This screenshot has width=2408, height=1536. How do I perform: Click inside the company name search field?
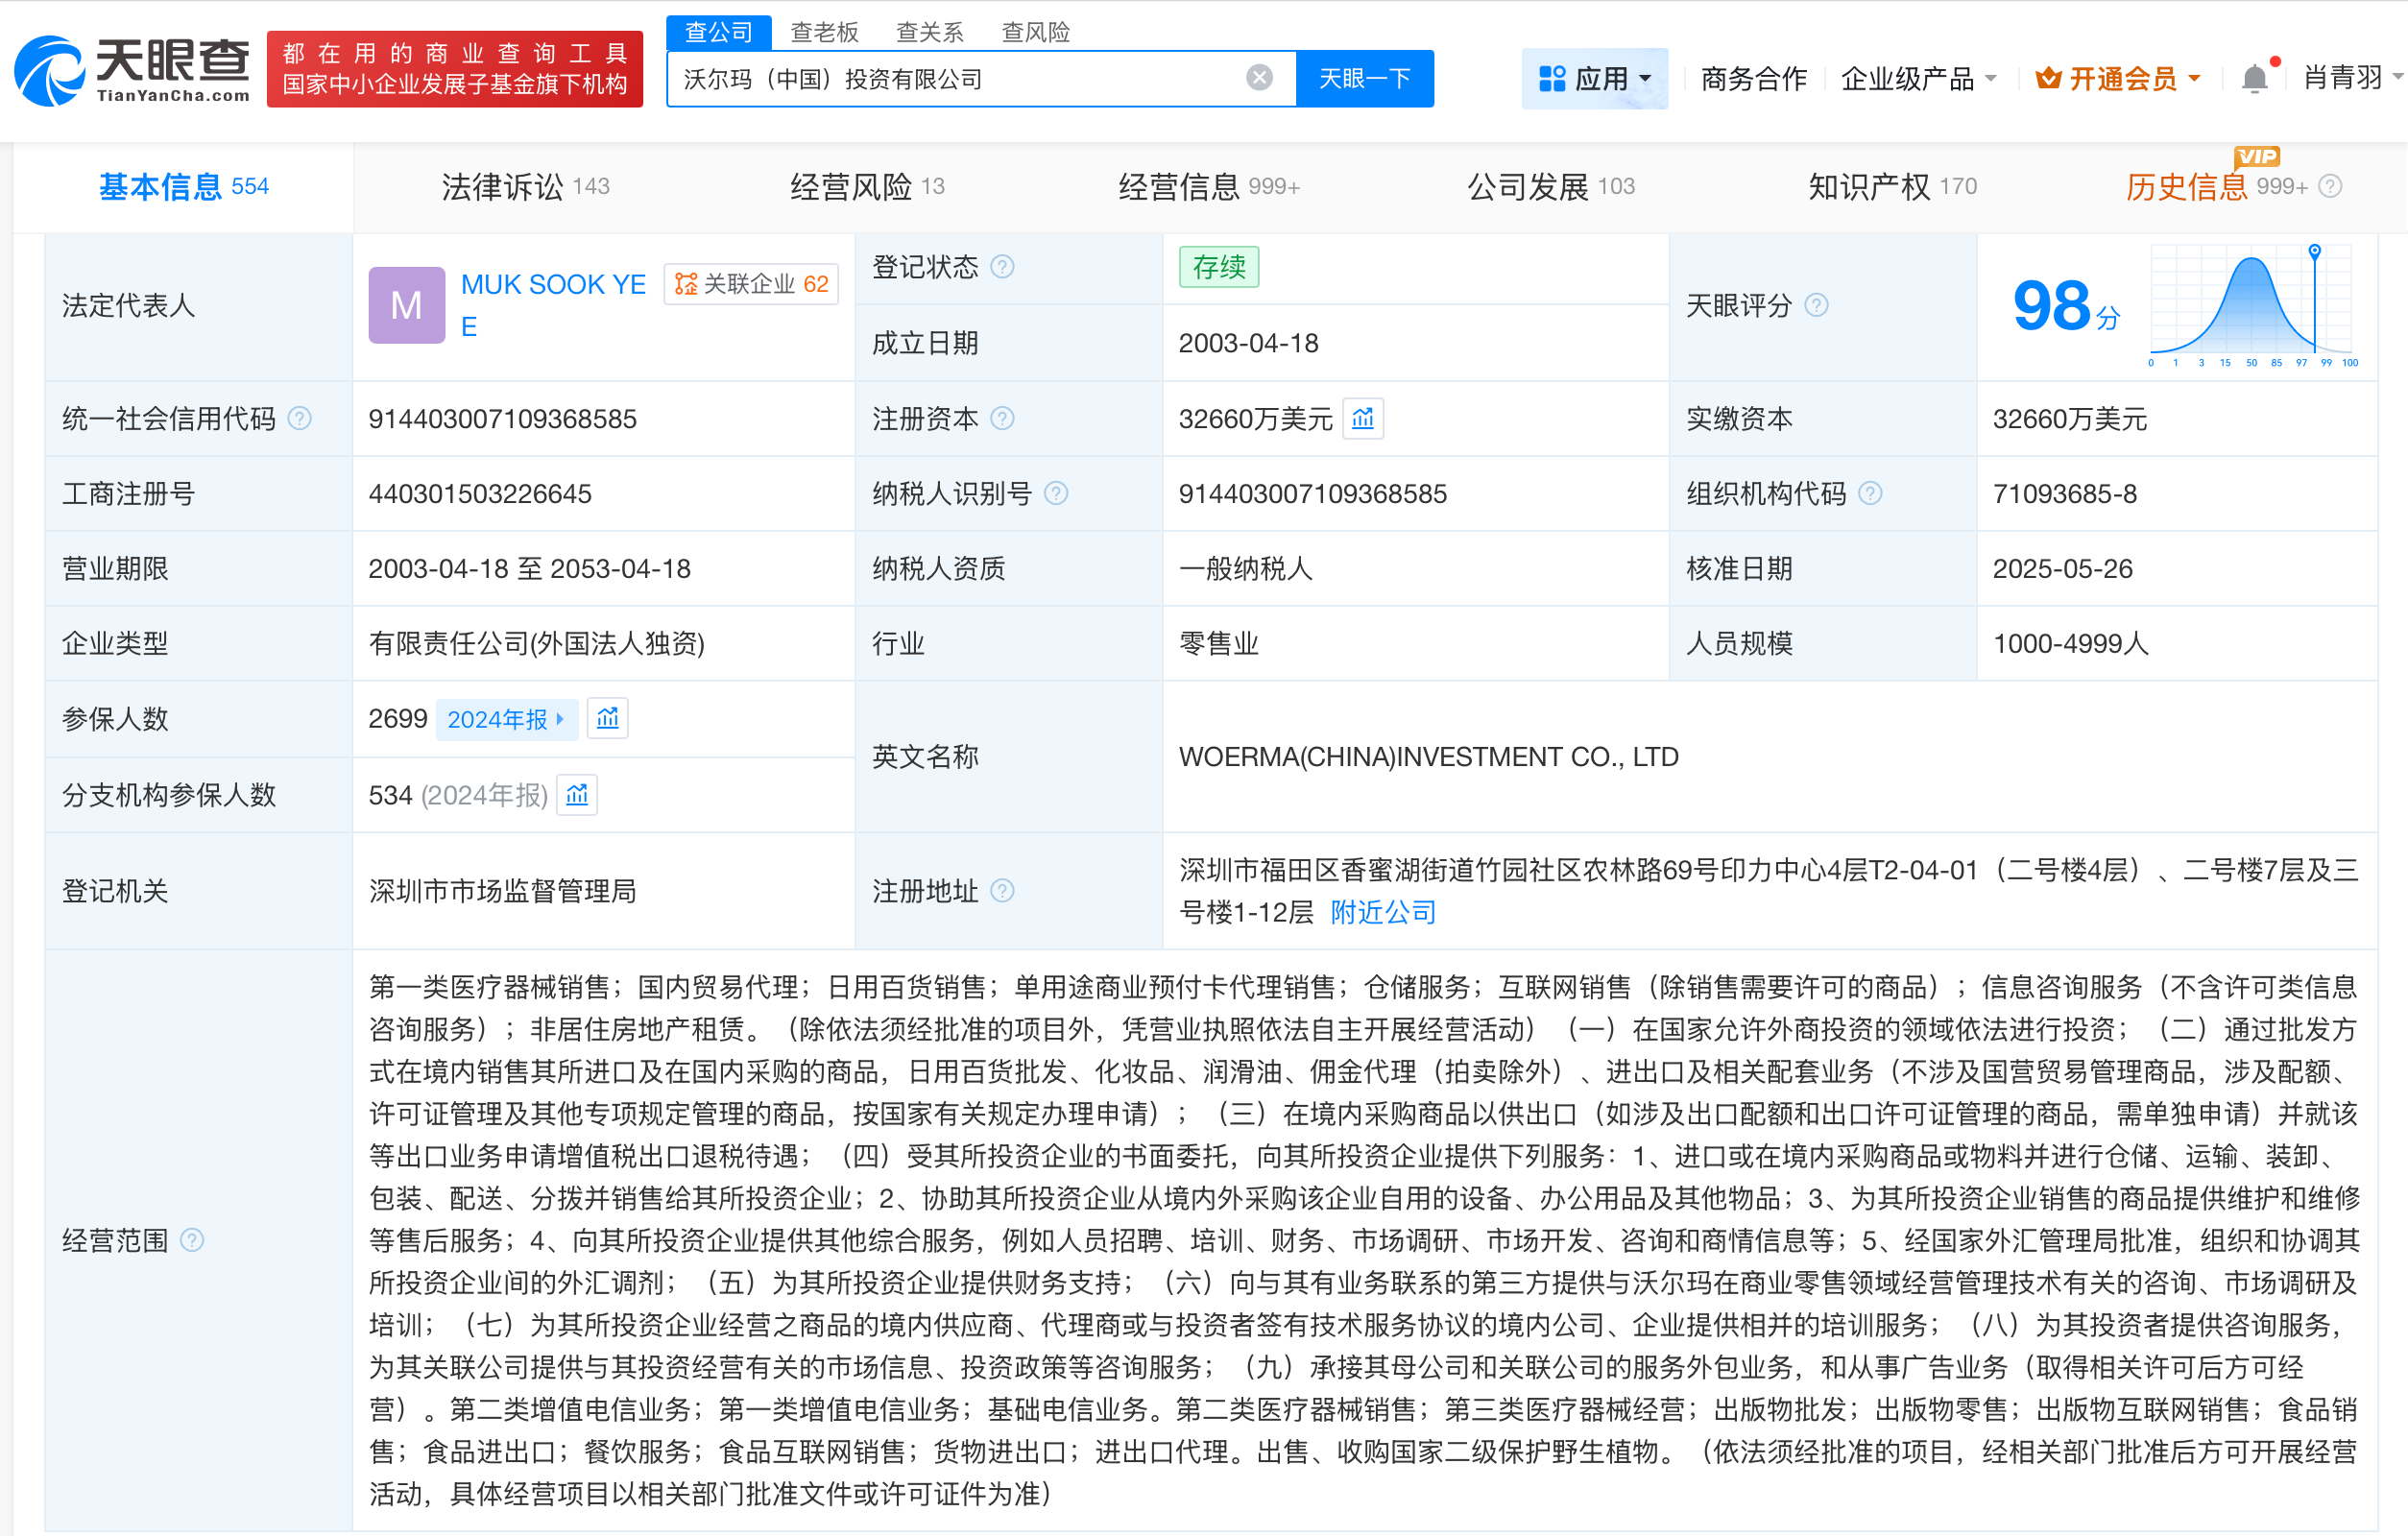coord(950,78)
